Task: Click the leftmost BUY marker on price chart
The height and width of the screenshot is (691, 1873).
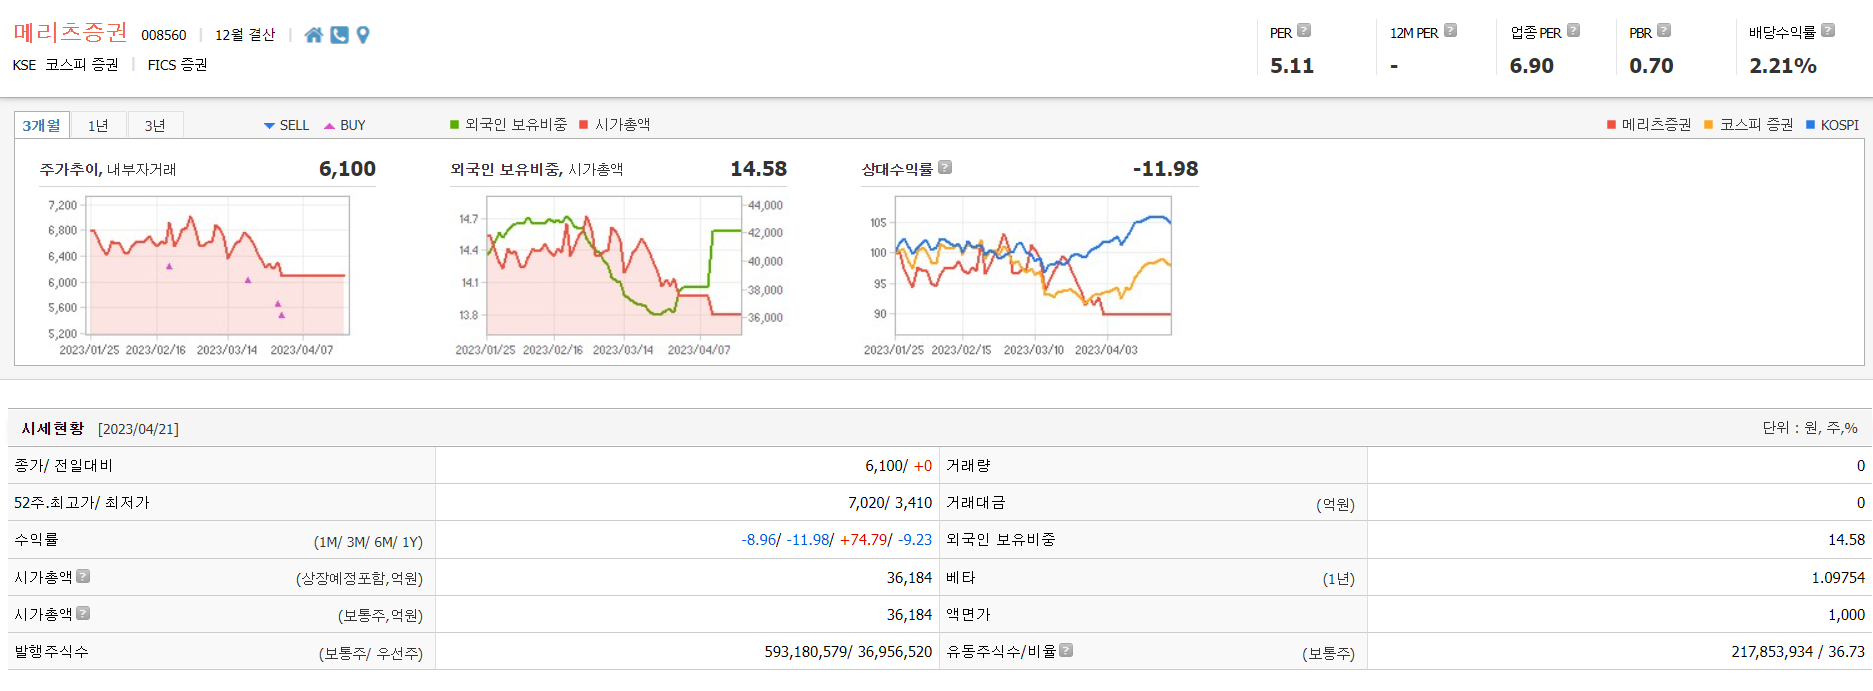Action: [x=169, y=266]
